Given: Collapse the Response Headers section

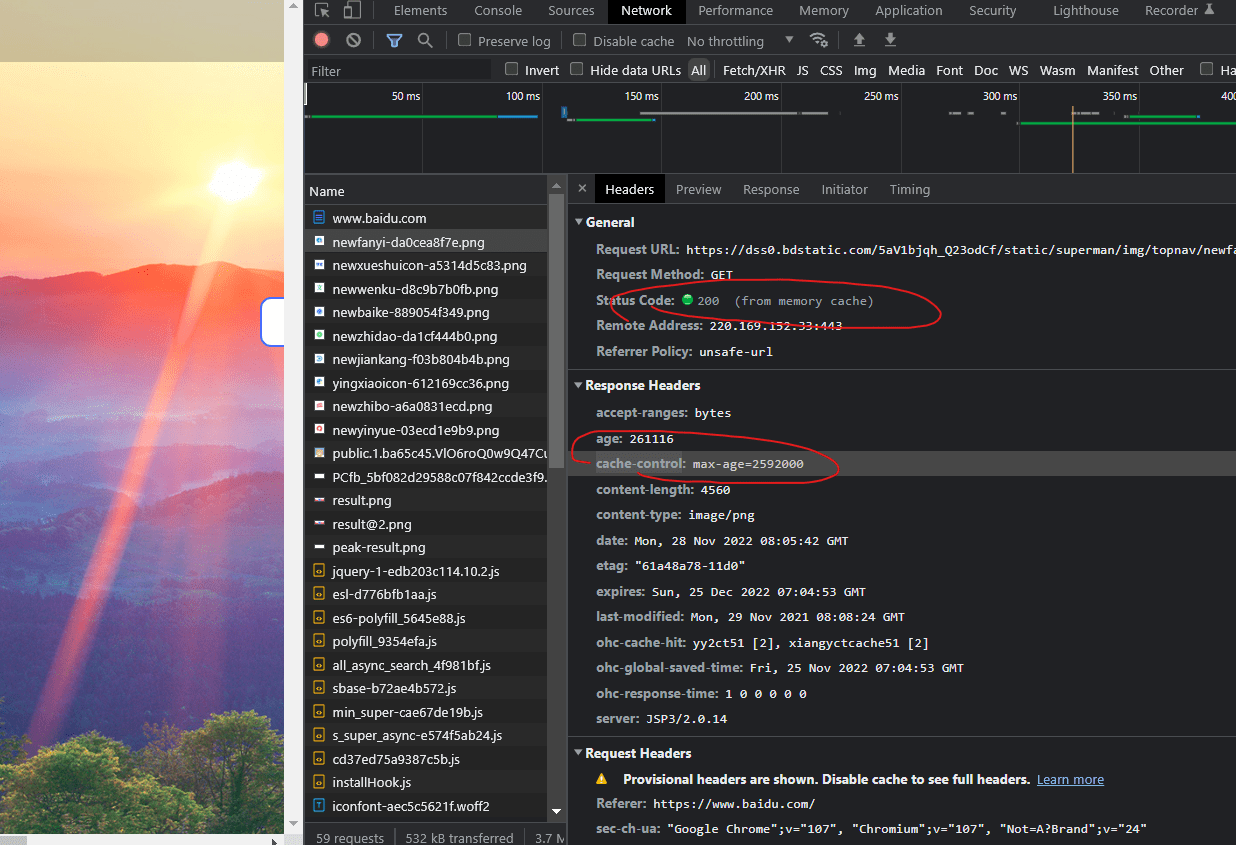Looking at the screenshot, I should [579, 385].
